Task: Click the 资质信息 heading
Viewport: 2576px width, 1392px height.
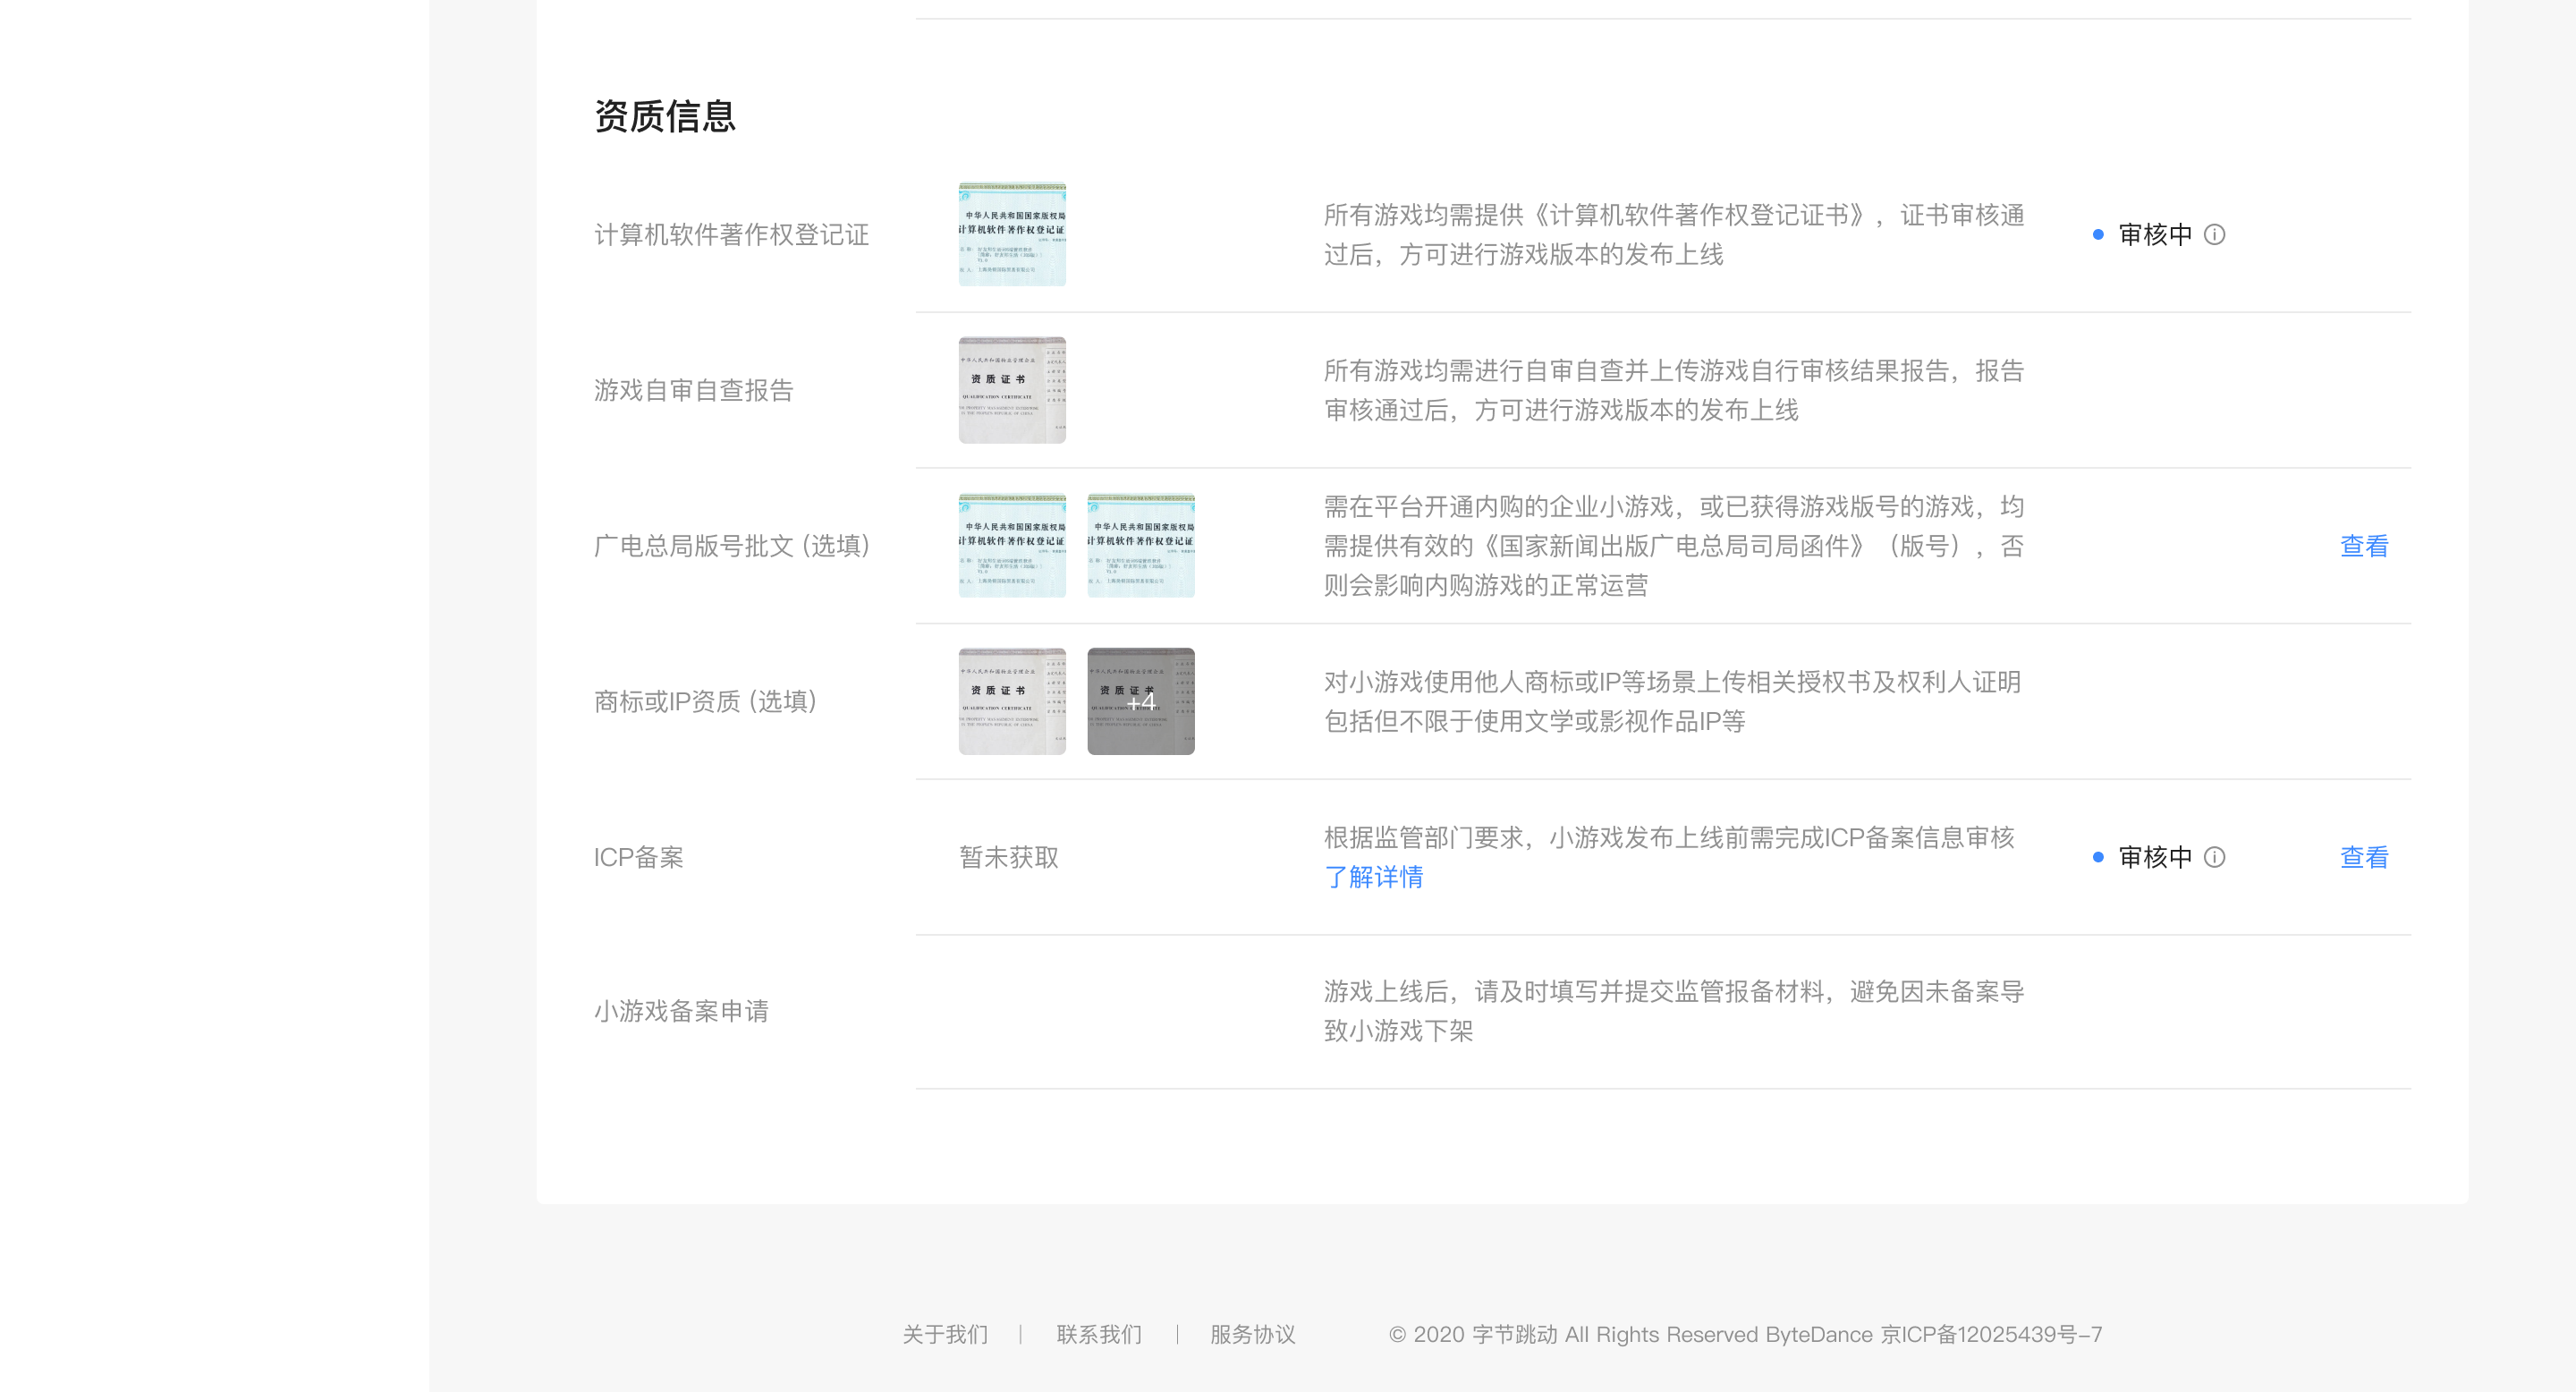Action: tap(665, 116)
